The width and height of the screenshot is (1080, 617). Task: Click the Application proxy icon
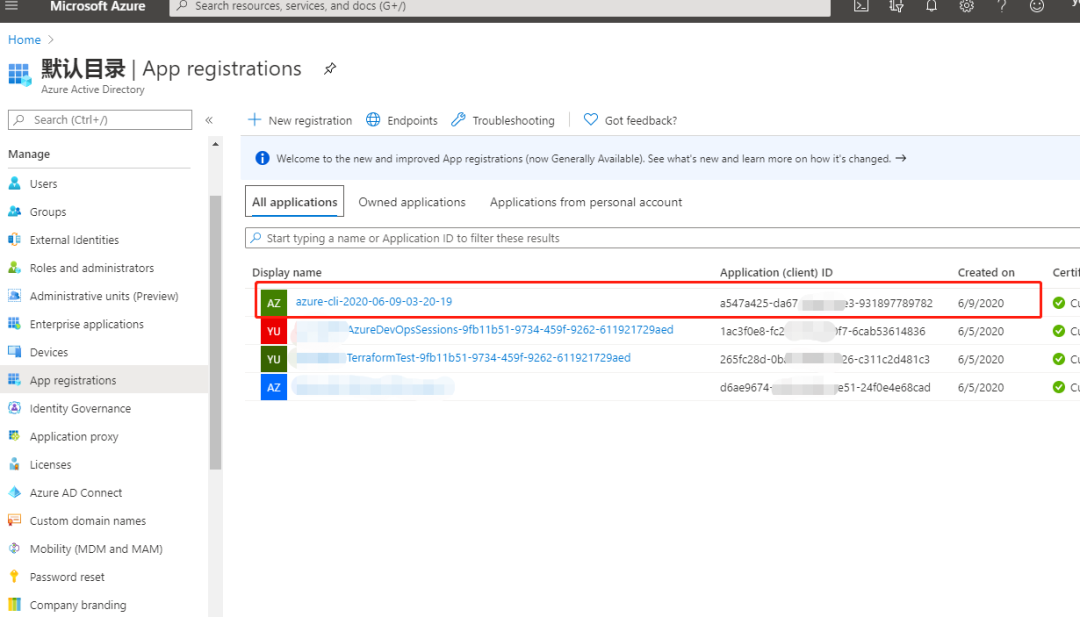(14, 436)
